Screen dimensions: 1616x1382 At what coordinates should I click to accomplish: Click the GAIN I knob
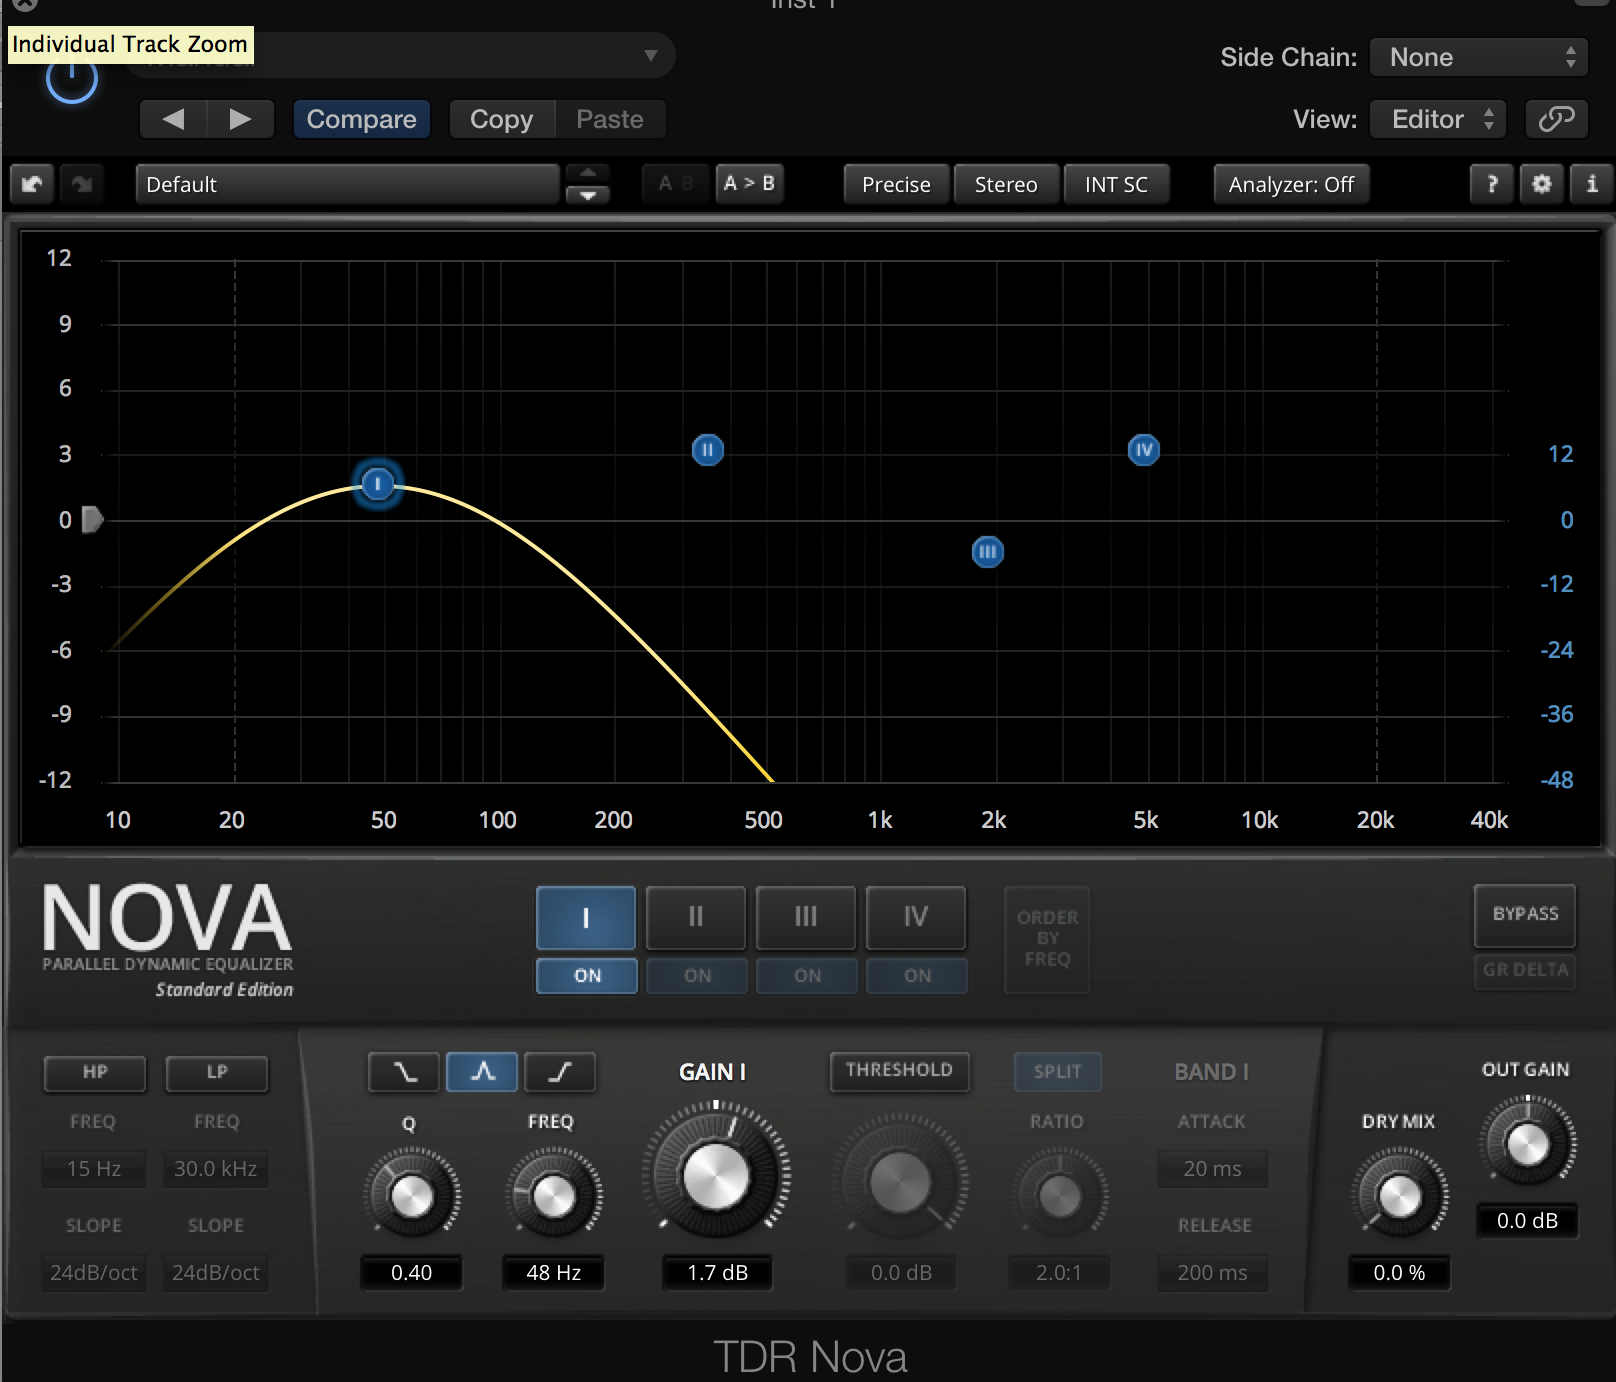point(716,1175)
